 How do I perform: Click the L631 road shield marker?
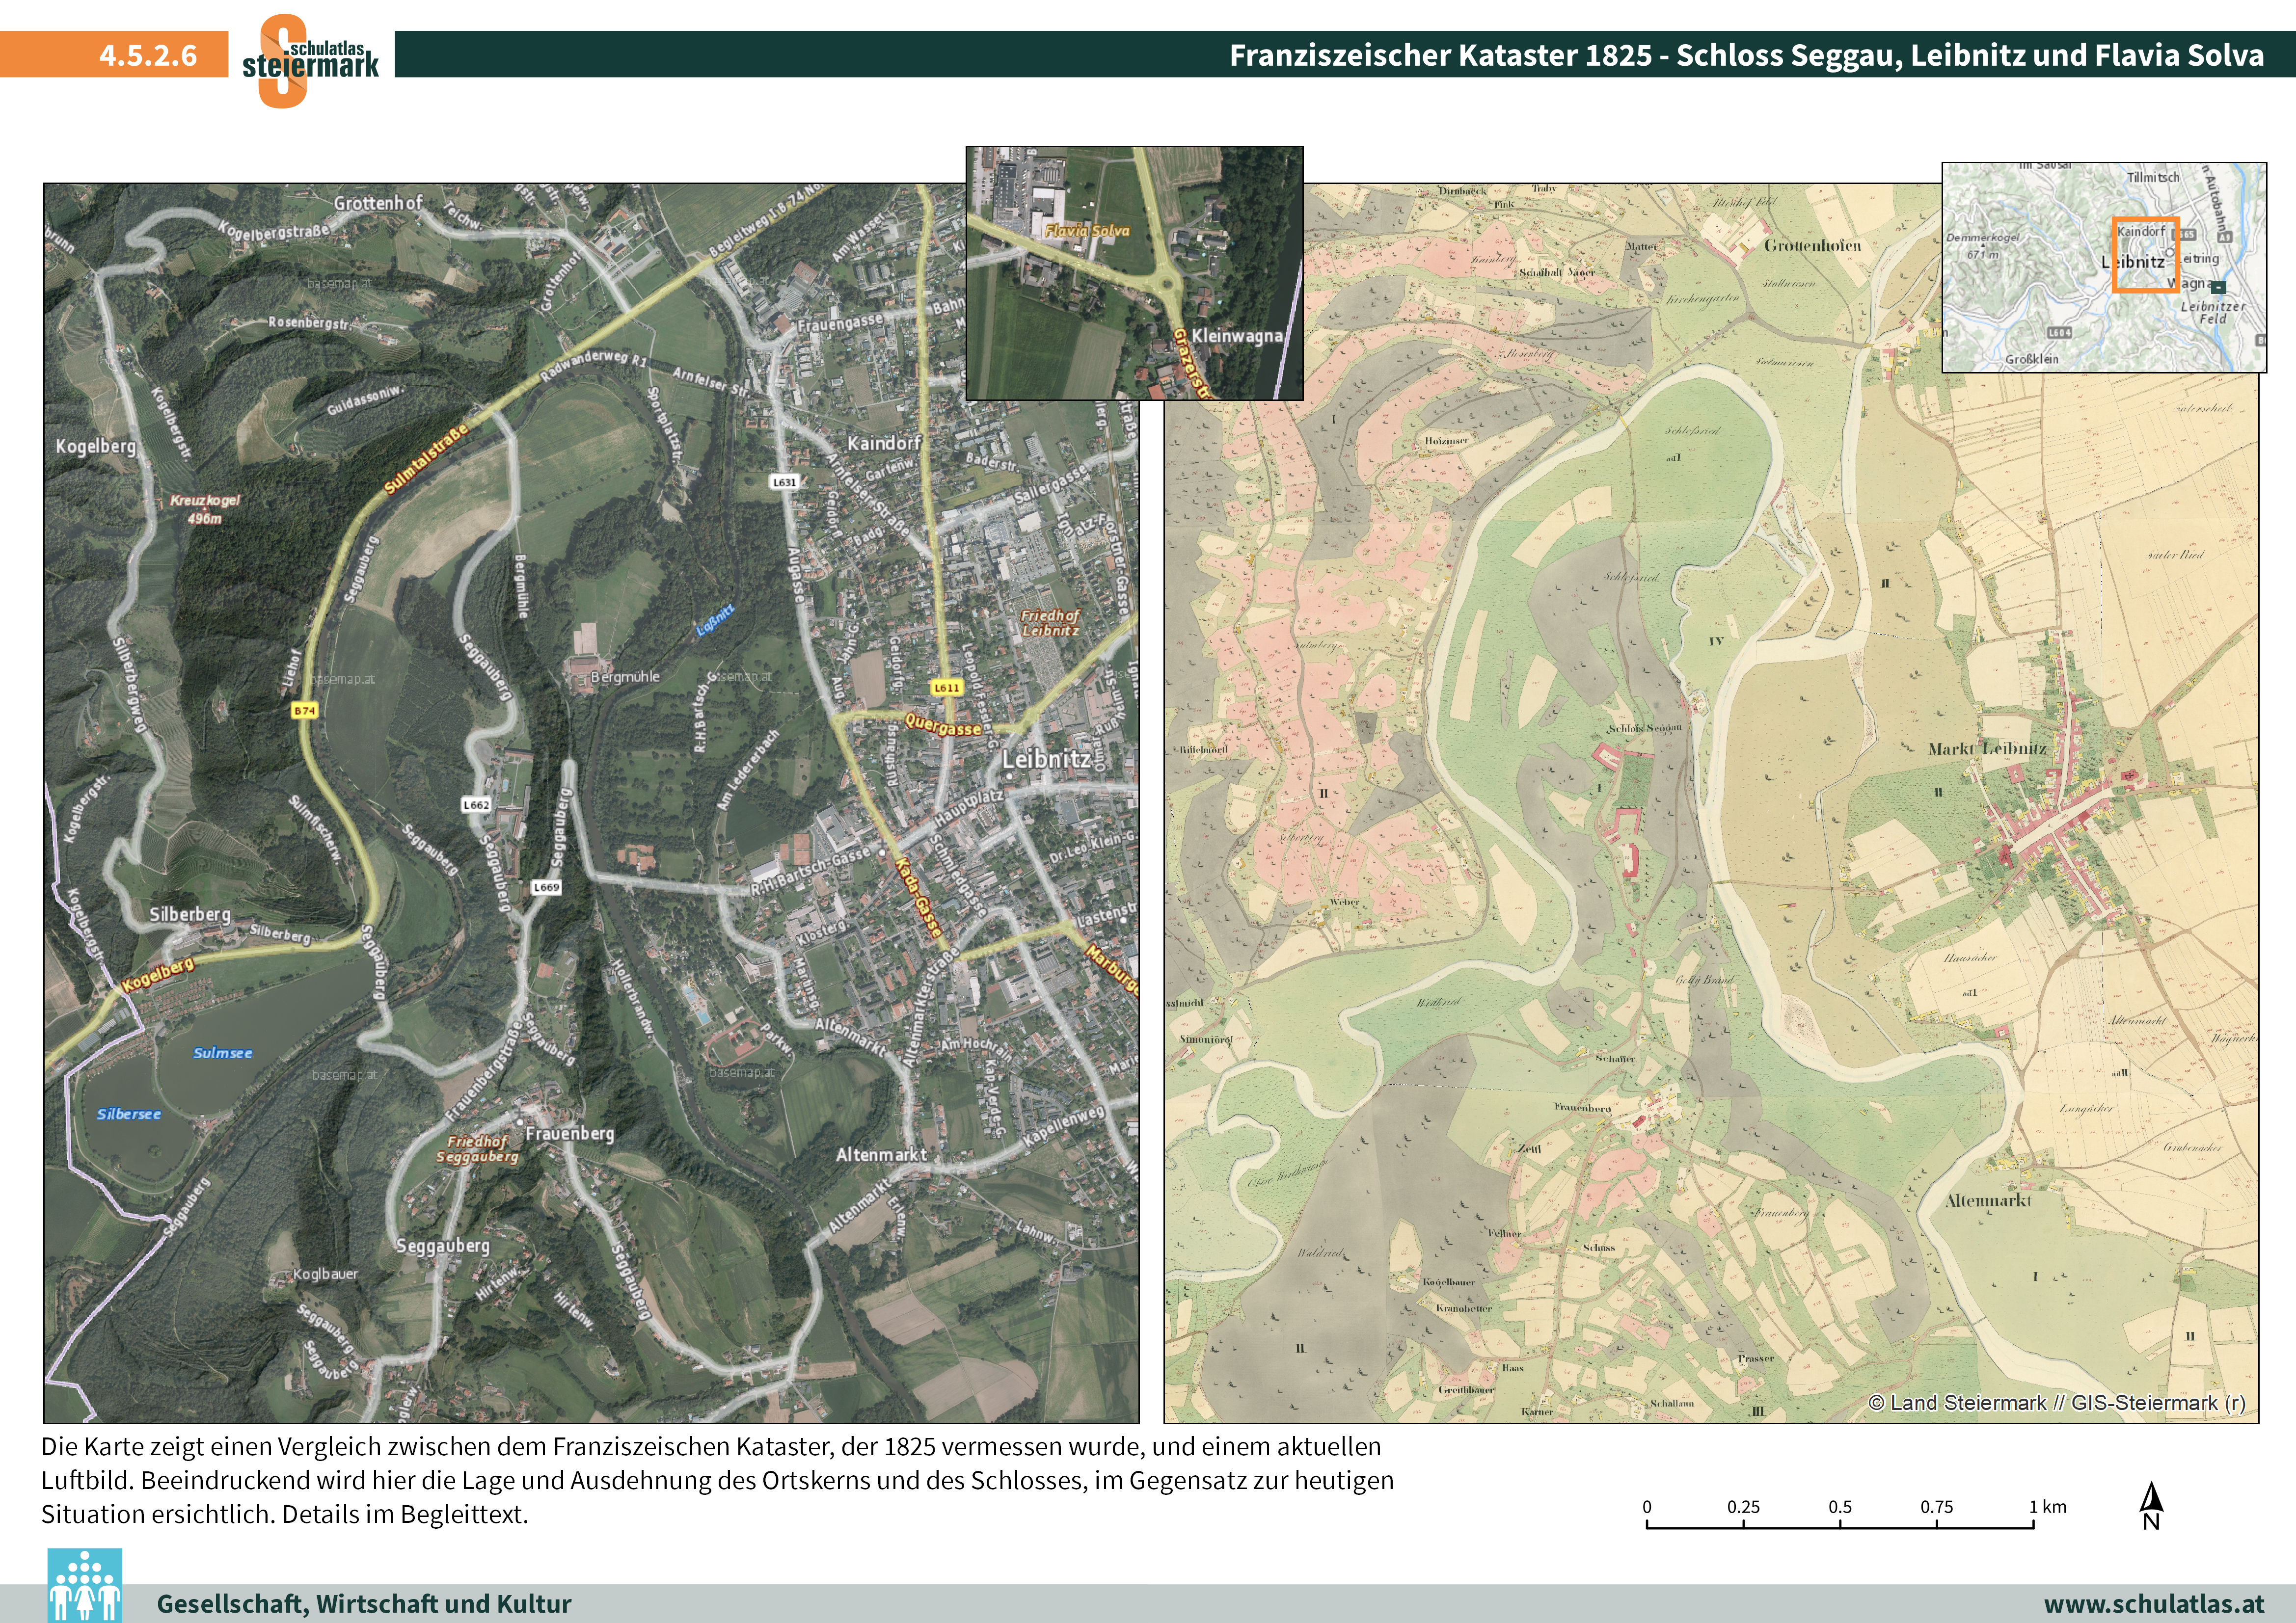point(784,482)
